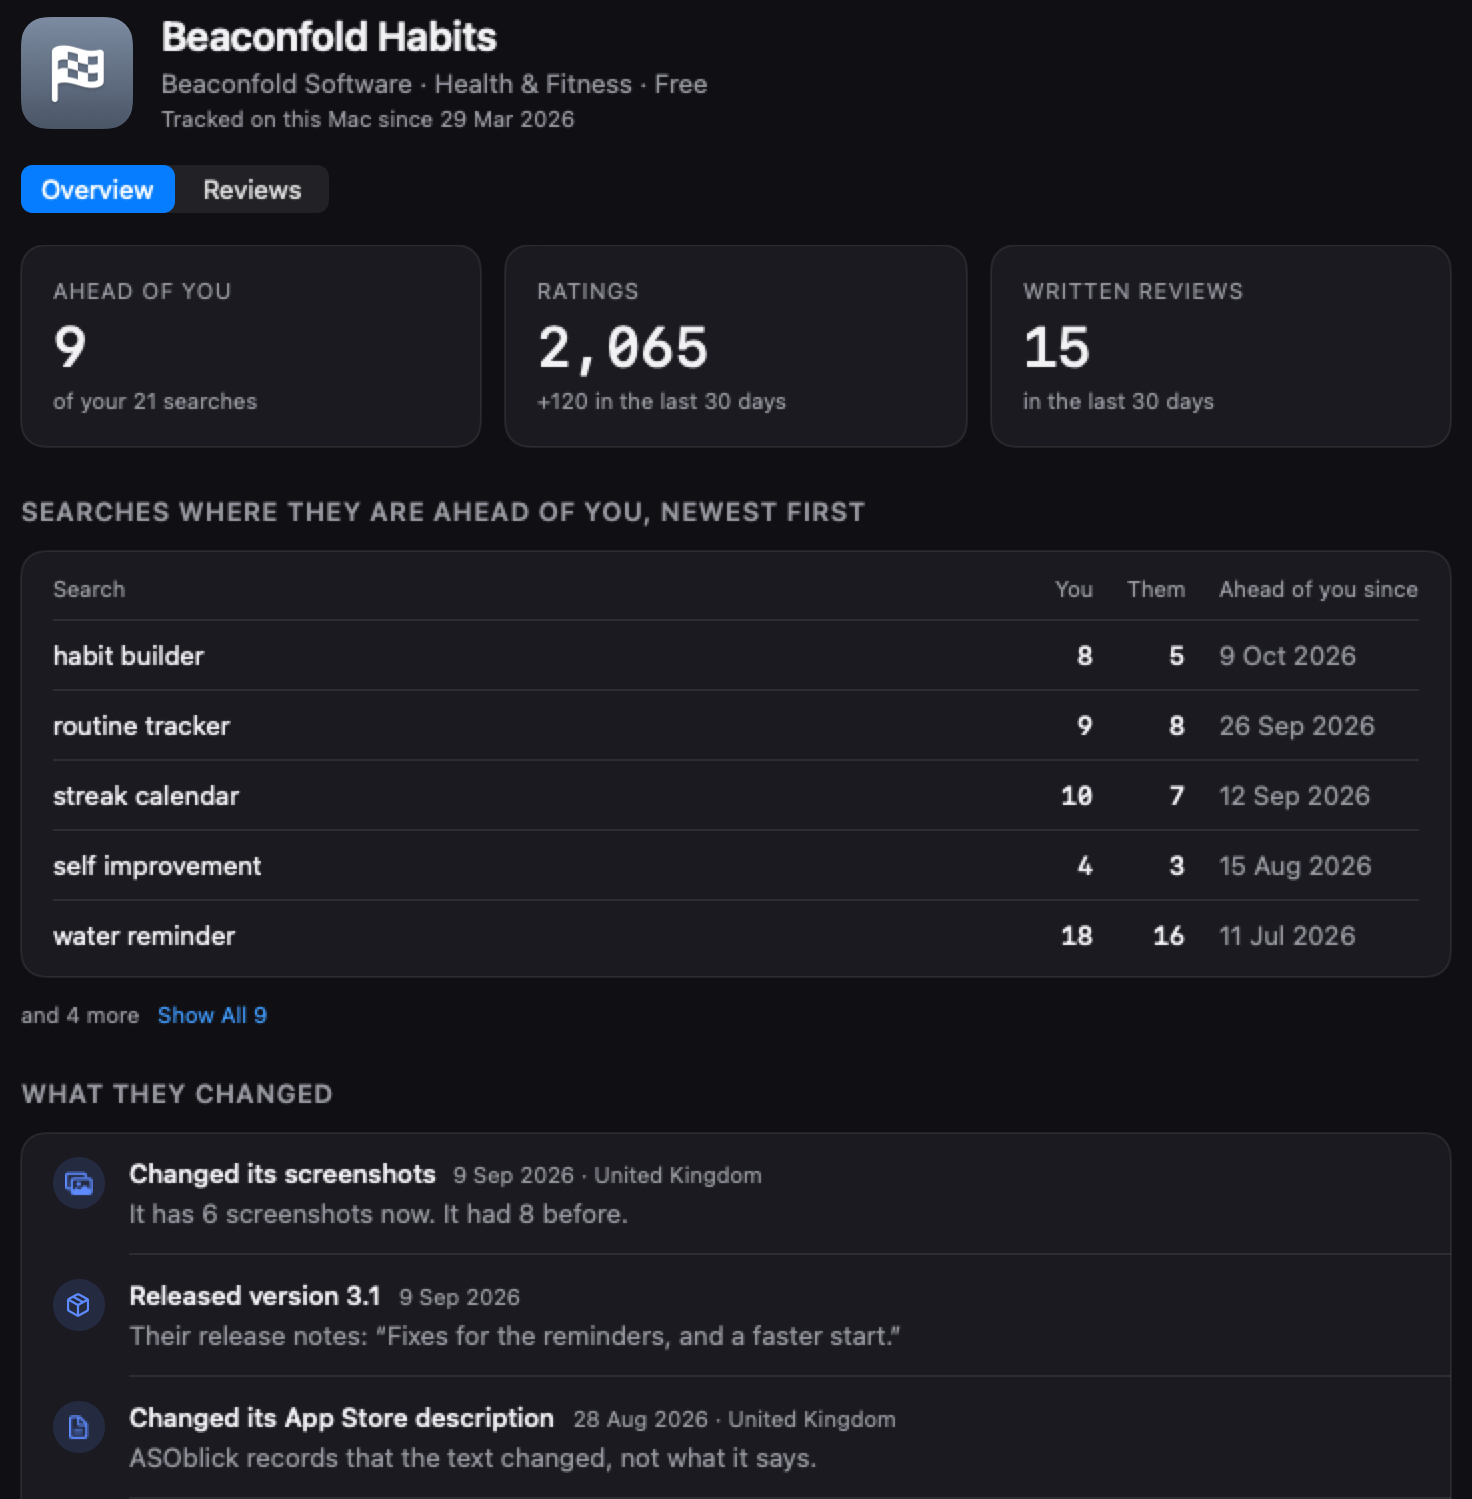Click the 11 Jul 2026 date cell

coord(1287,935)
